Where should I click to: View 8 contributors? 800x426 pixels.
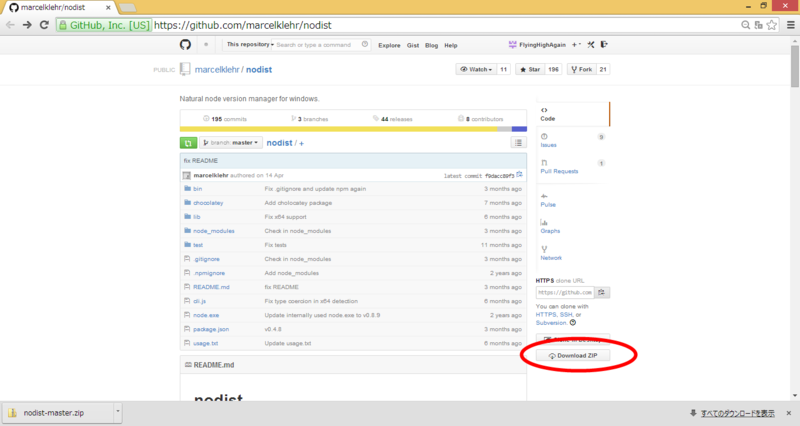click(481, 119)
